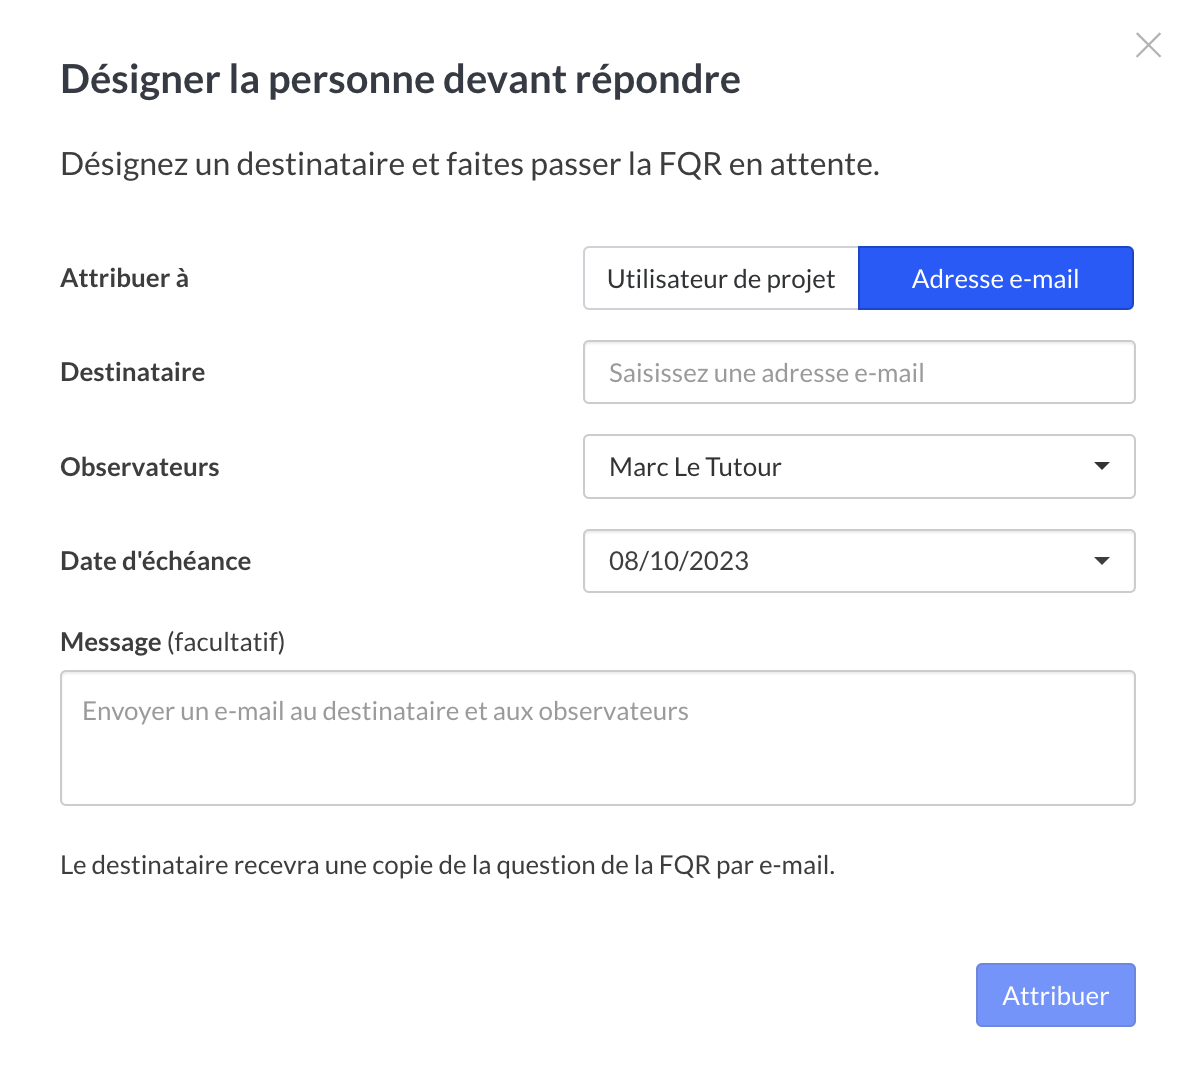Click the Saisissez une adresse e-mail placeholder
Image resolution: width=1188 pixels, height=1082 pixels.
point(766,373)
